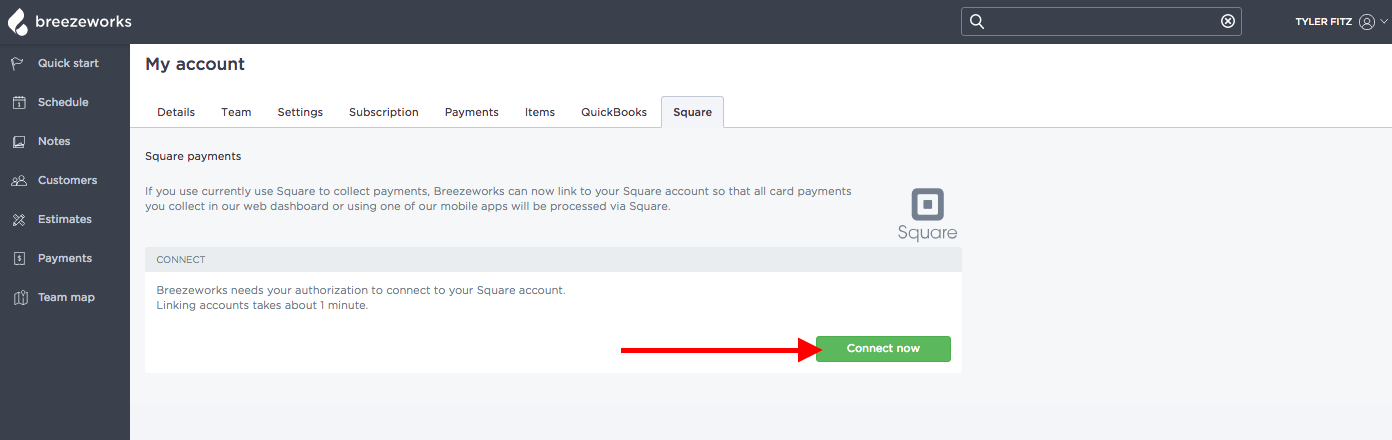This screenshot has width=1392, height=440.
Task: Clear the search field with X icon
Action: coord(1228,22)
